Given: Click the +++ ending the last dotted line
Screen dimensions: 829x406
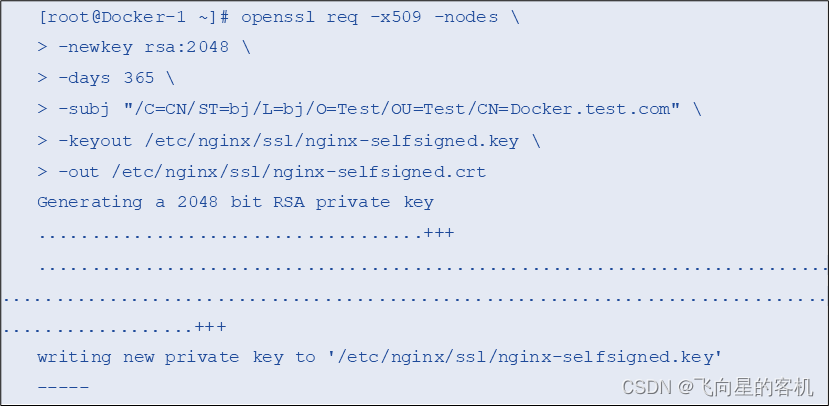Looking at the screenshot, I should (x=210, y=327).
